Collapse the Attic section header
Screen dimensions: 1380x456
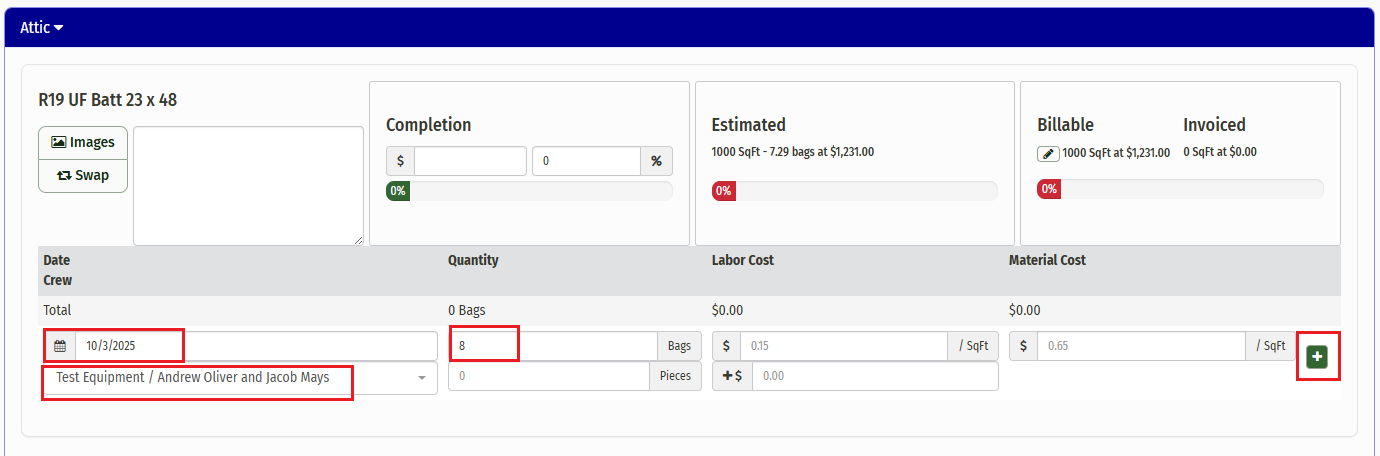tap(42, 28)
